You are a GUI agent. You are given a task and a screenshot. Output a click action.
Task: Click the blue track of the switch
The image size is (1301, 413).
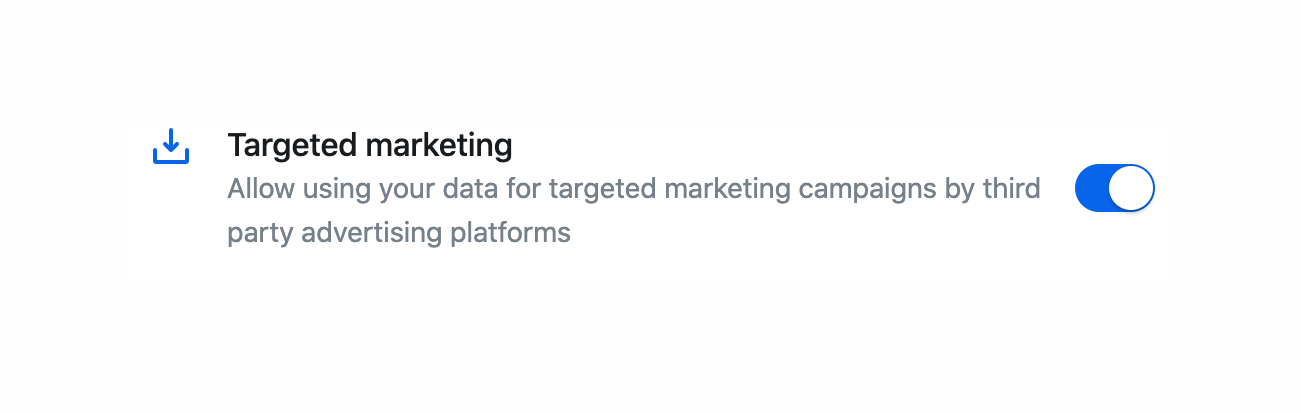(x=1092, y=189)
